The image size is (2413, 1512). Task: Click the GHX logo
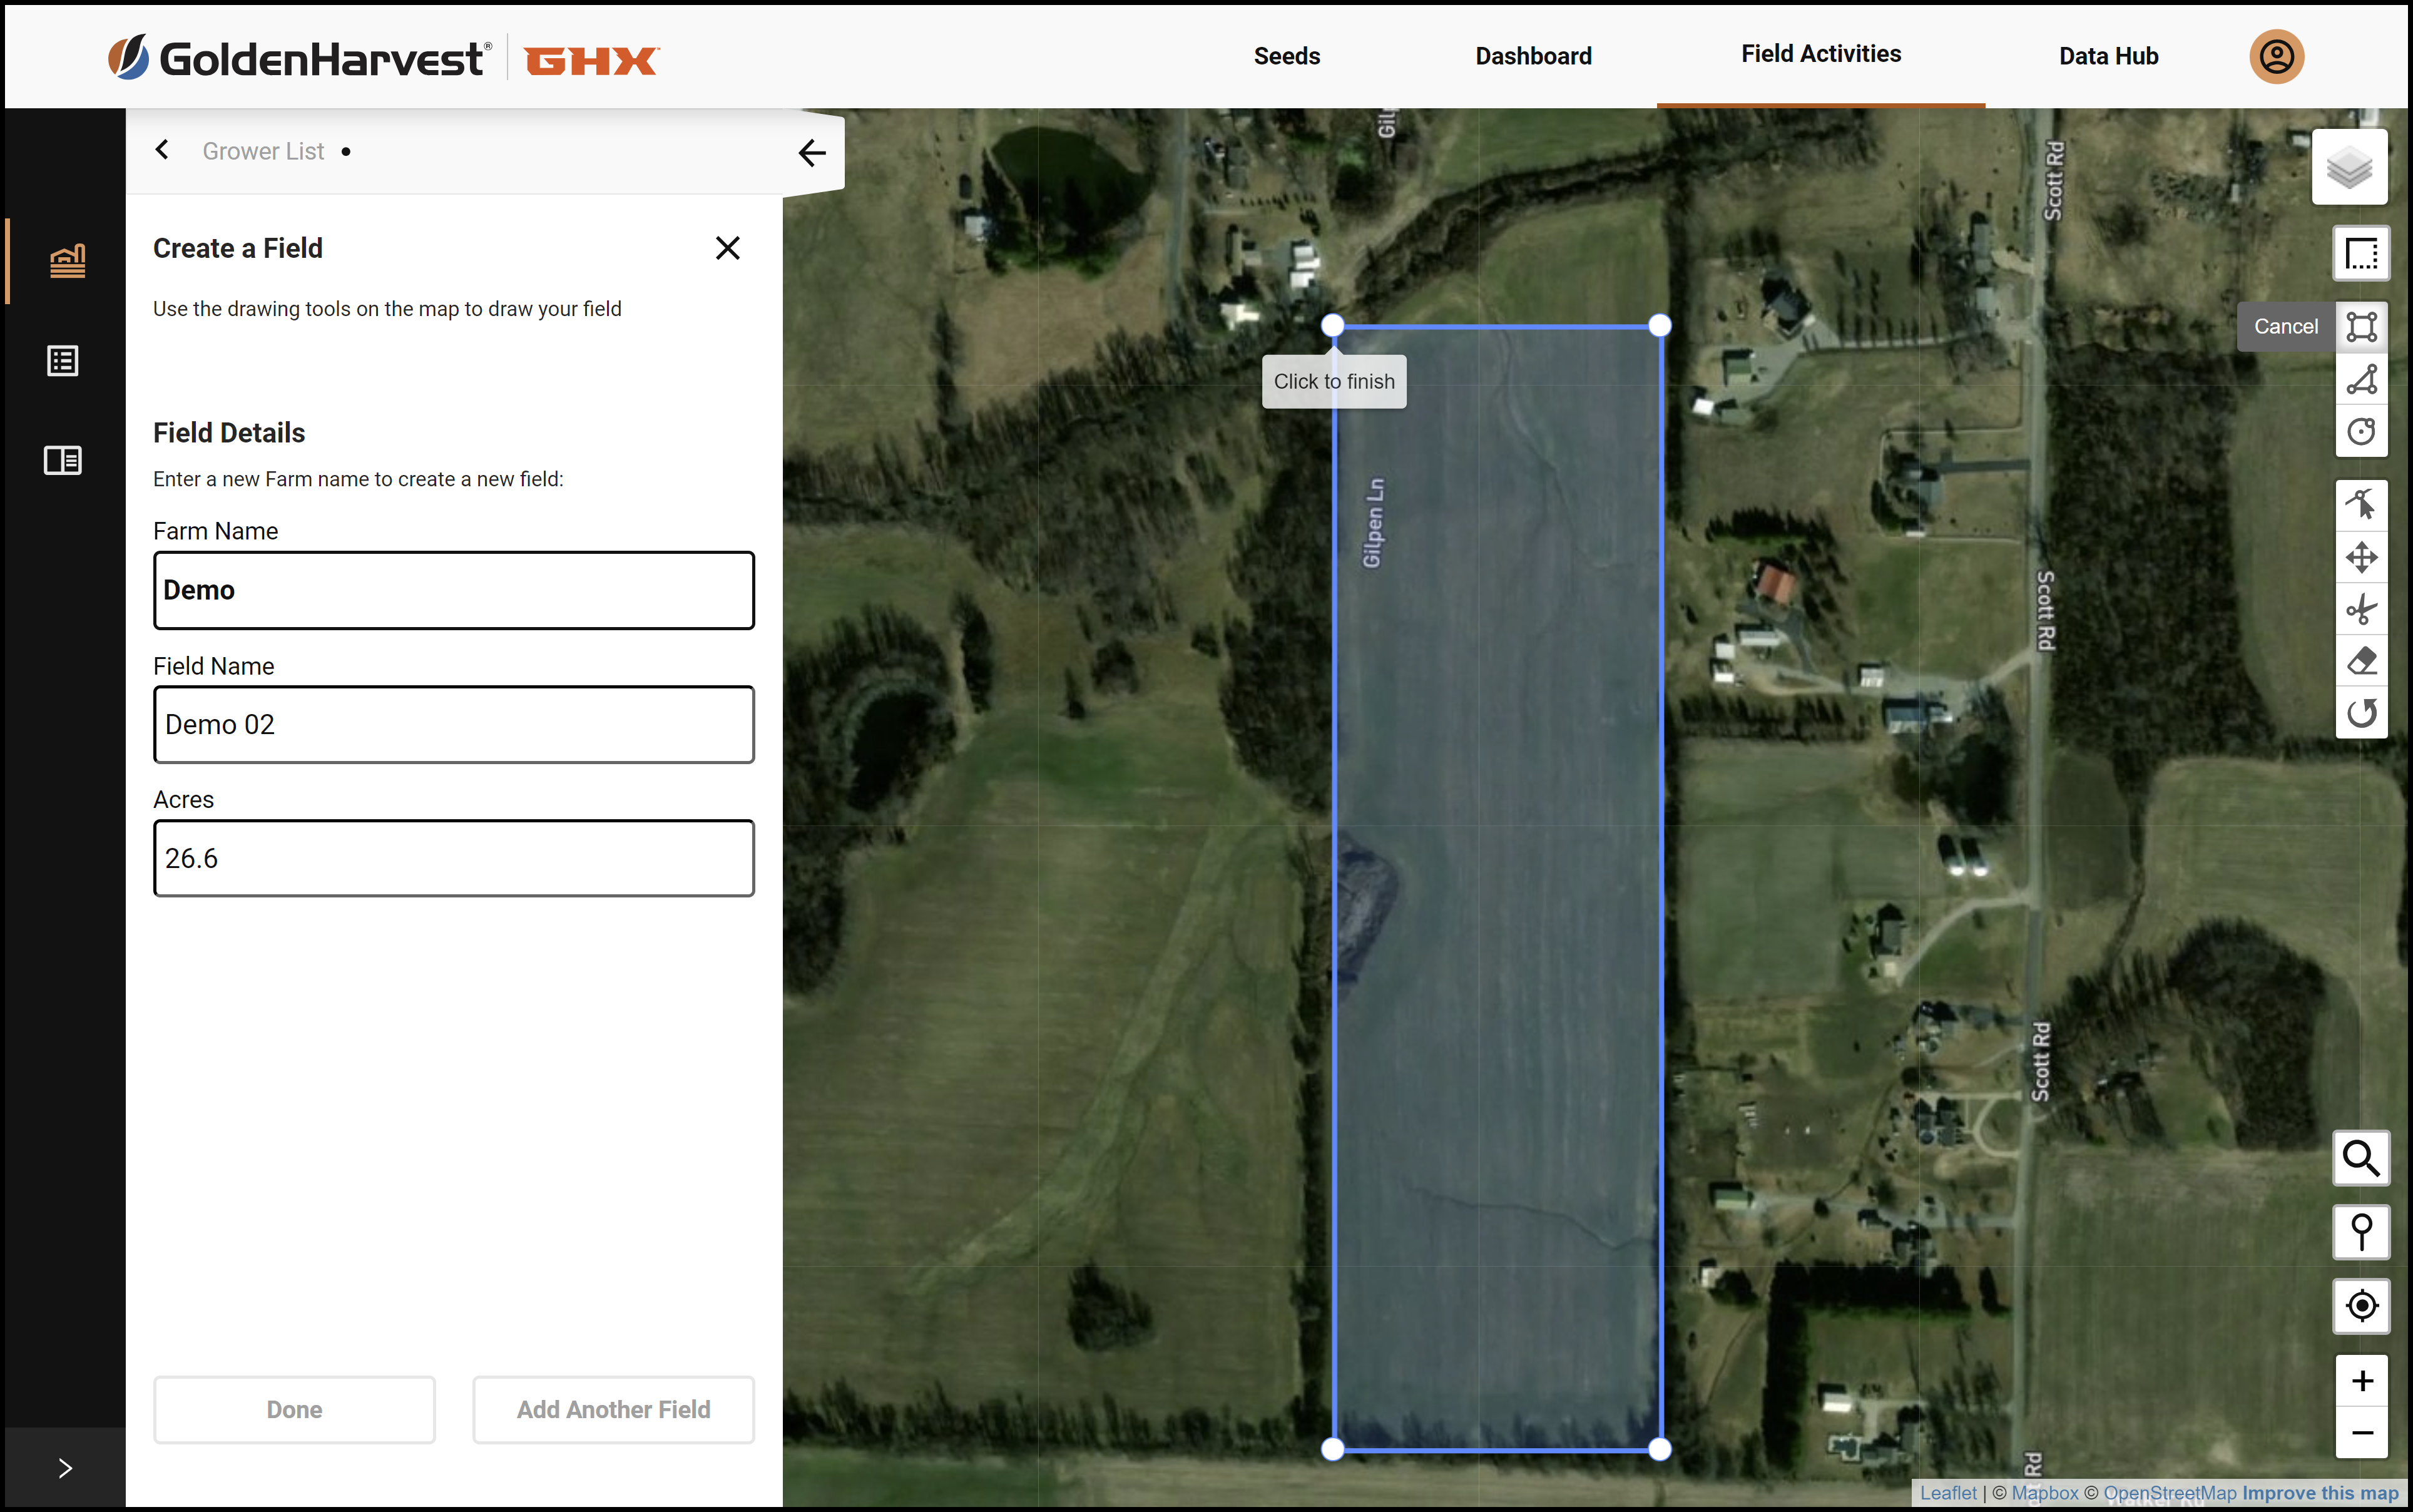coord(591,61)
